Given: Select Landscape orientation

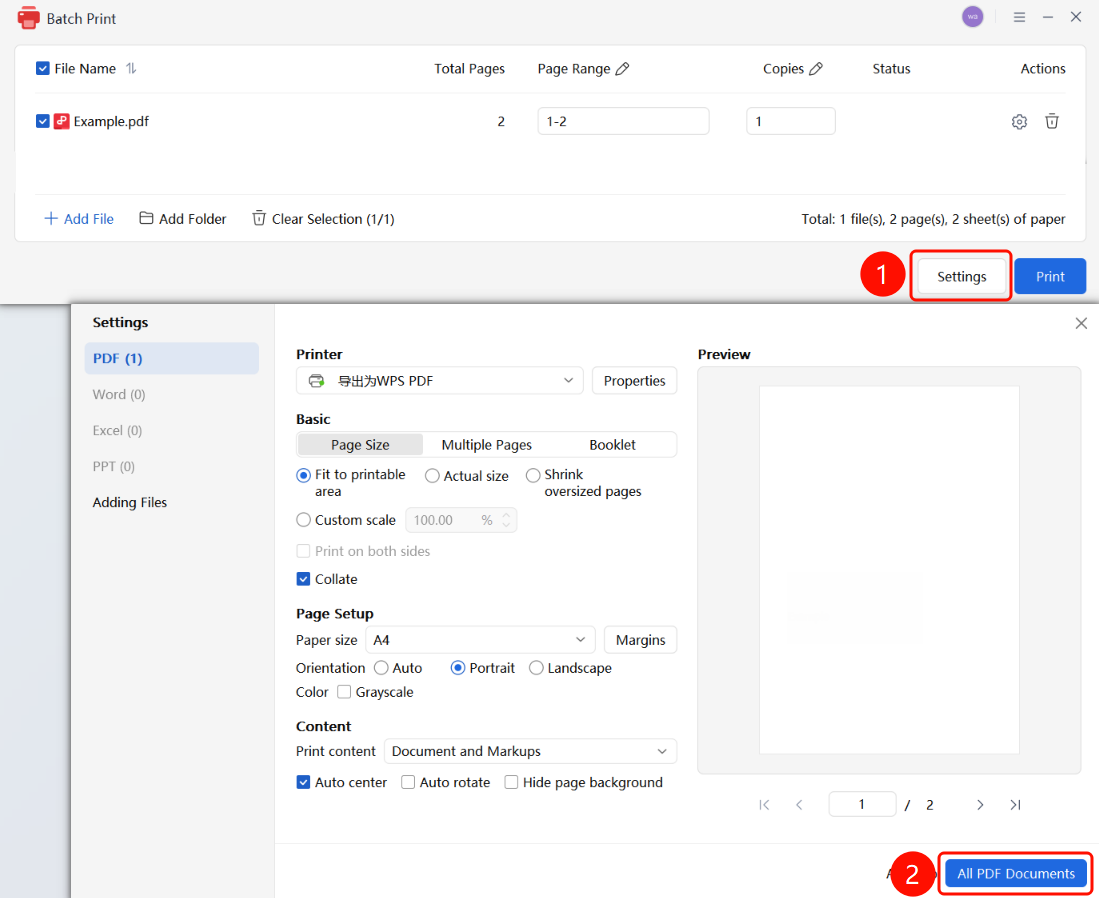Looking at the screenshot, I should click(536, 668).
